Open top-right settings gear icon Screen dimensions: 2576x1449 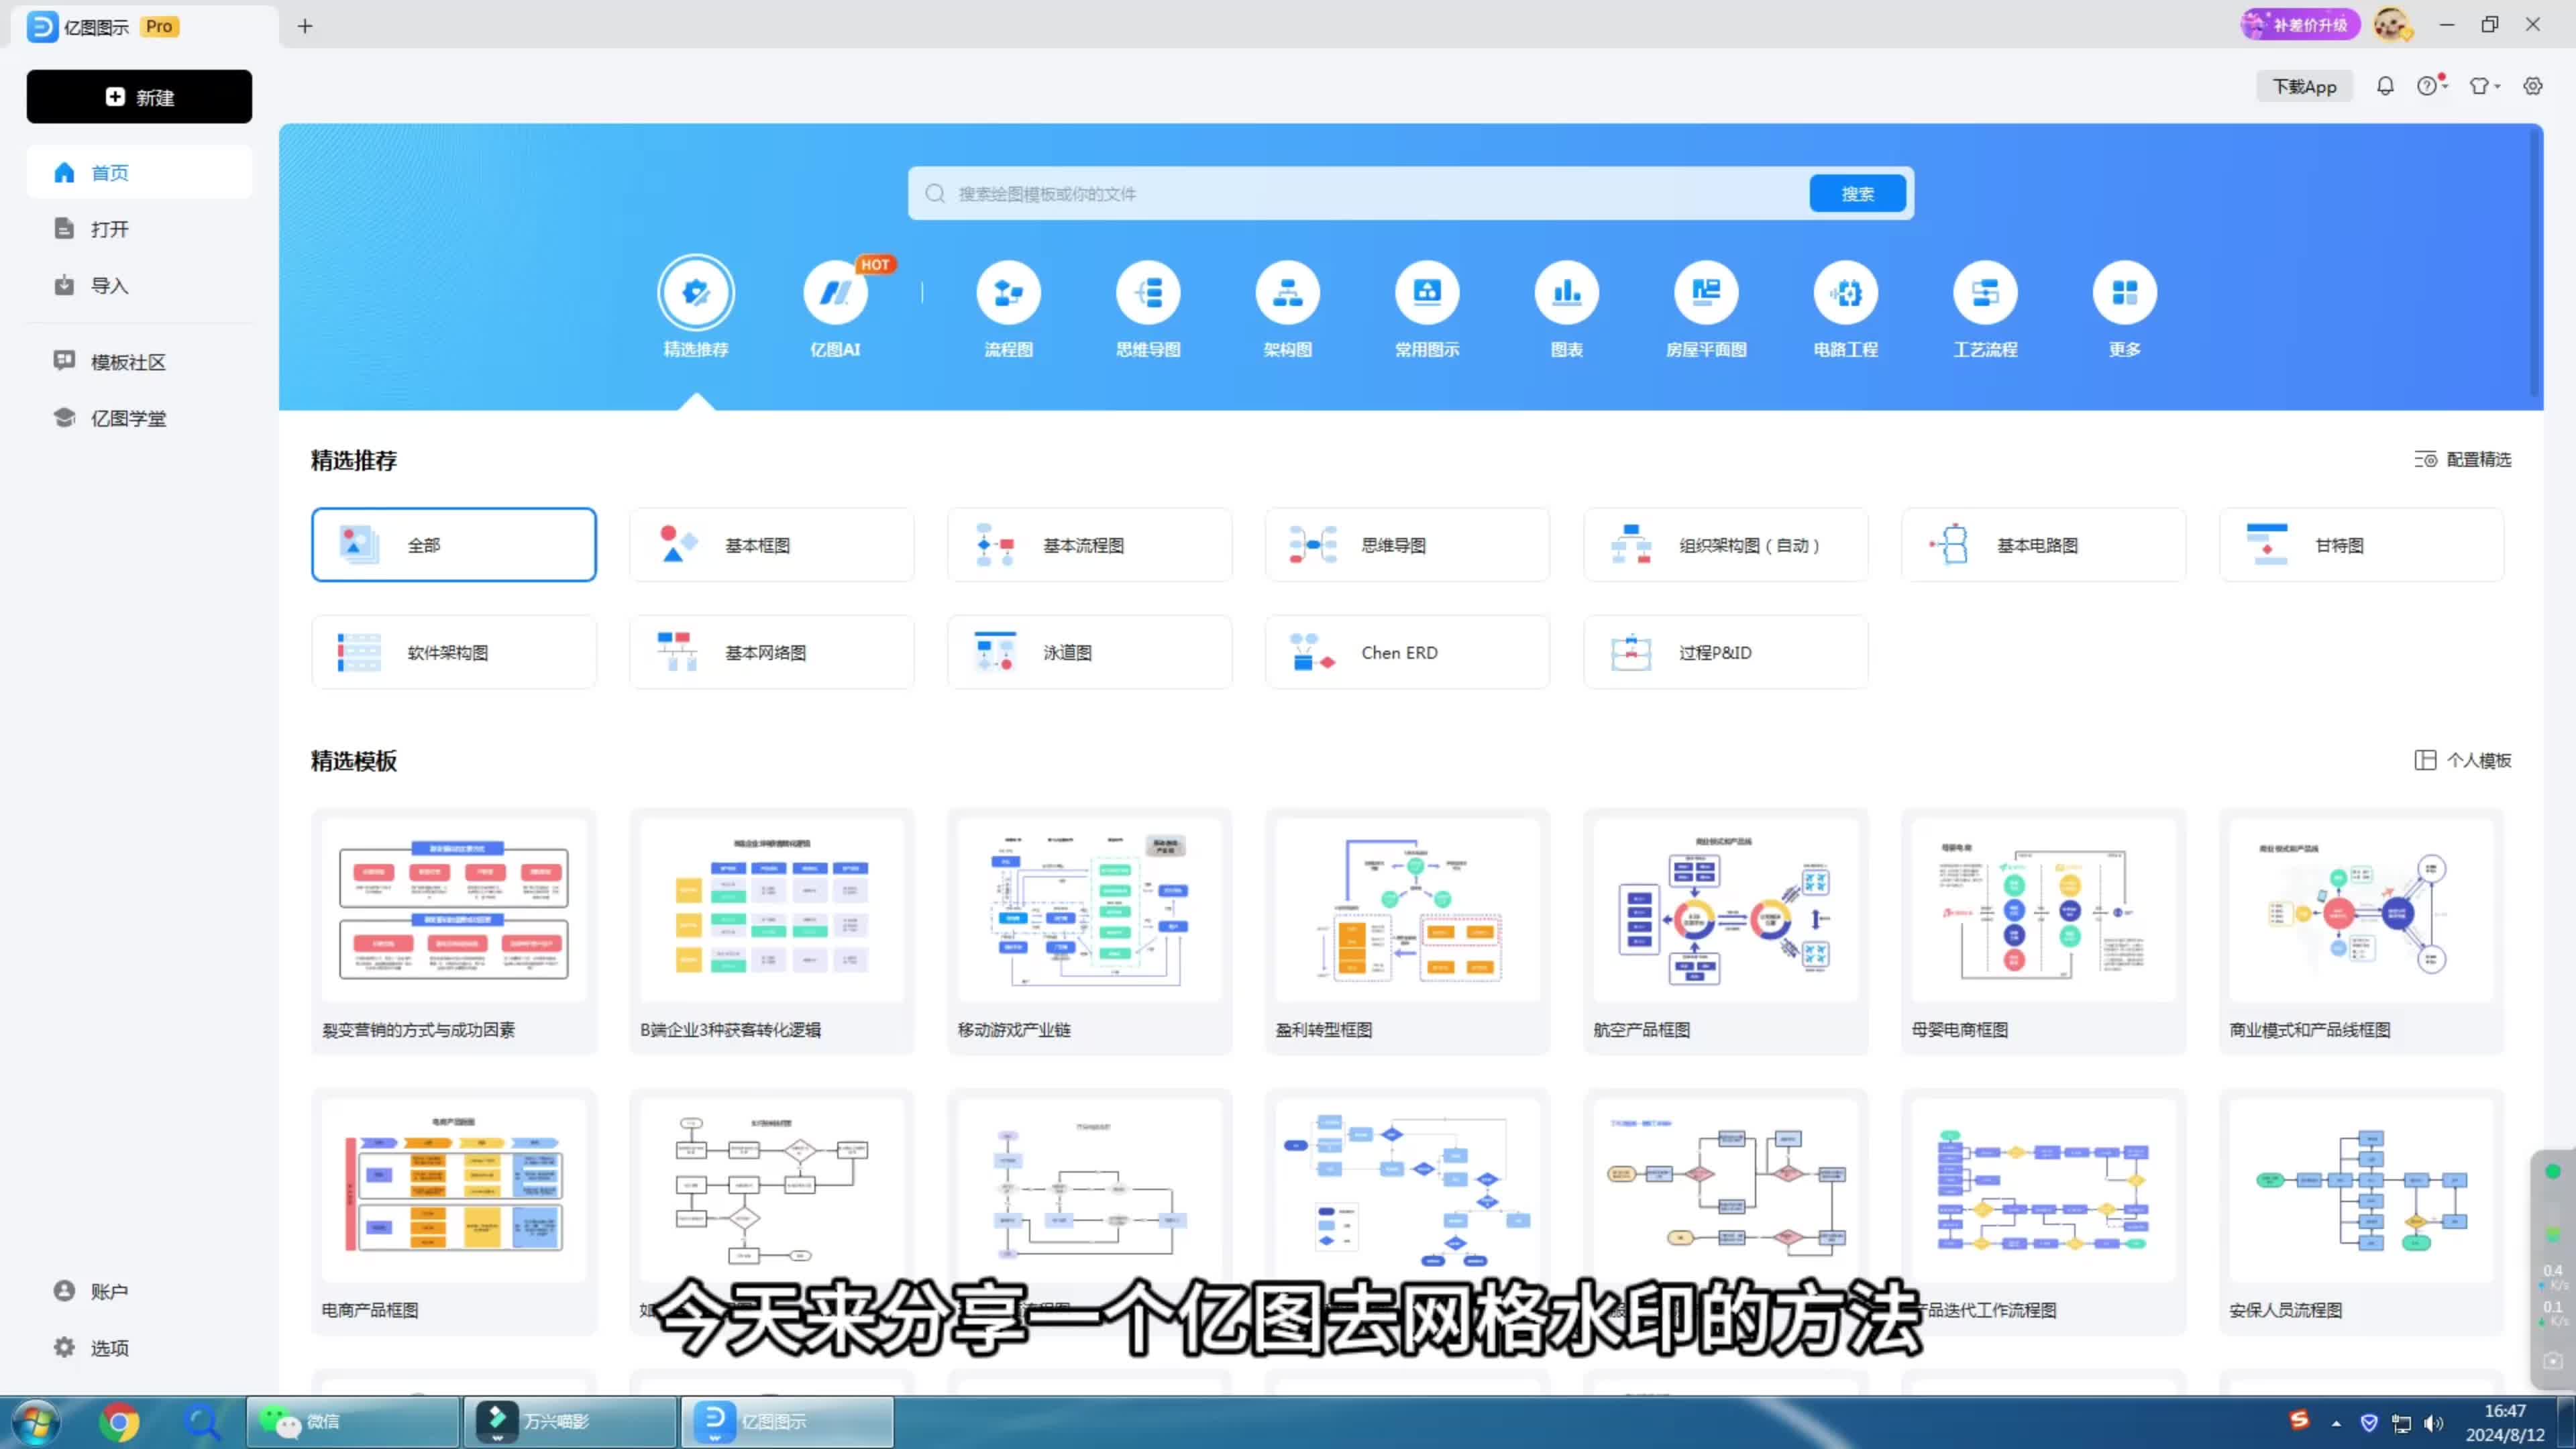[x=2533, y=86]
